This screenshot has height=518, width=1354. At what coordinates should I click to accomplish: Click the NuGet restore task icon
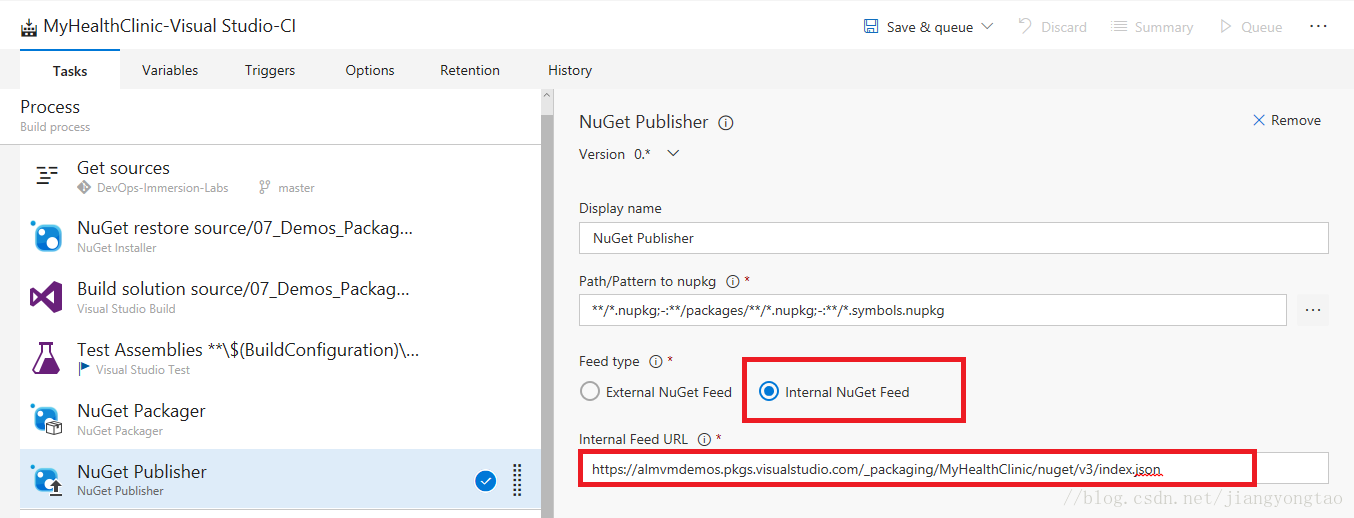(x=46, y=236)
